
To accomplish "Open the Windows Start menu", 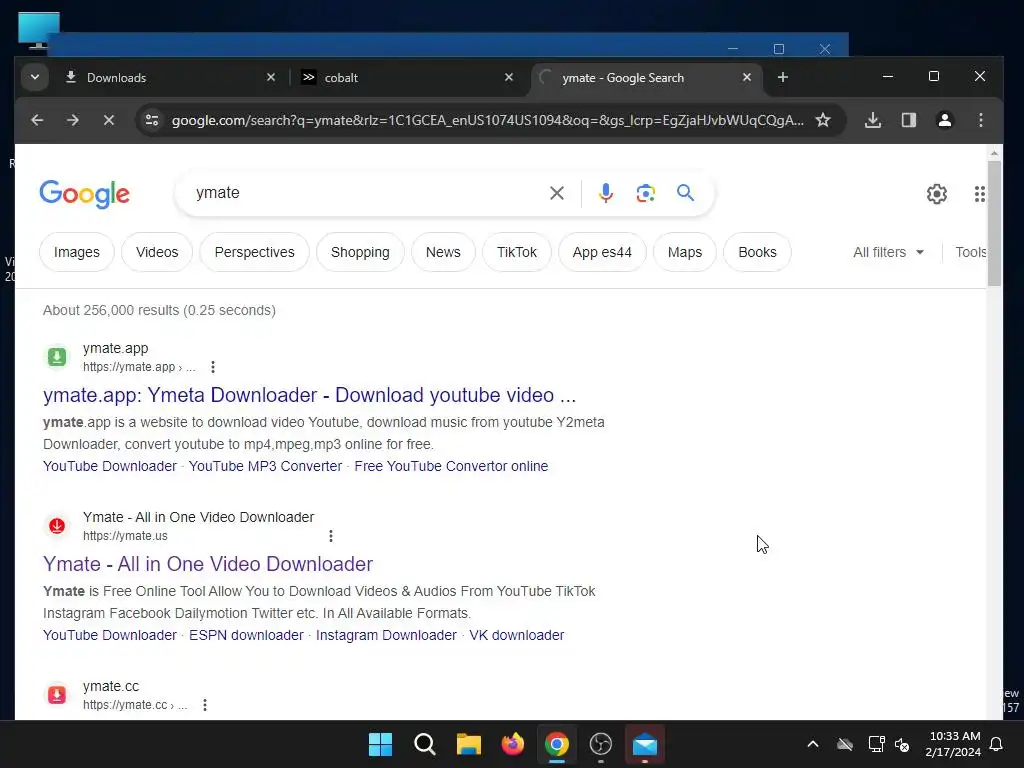I will [380, 744].
